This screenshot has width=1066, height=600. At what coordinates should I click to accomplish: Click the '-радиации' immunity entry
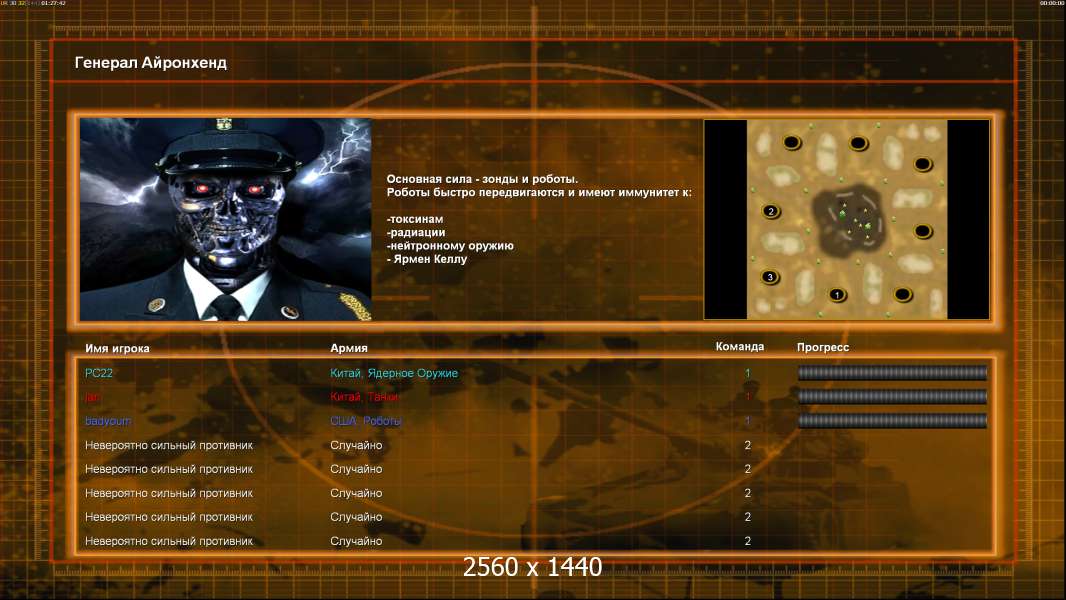[x=415, y=232]
